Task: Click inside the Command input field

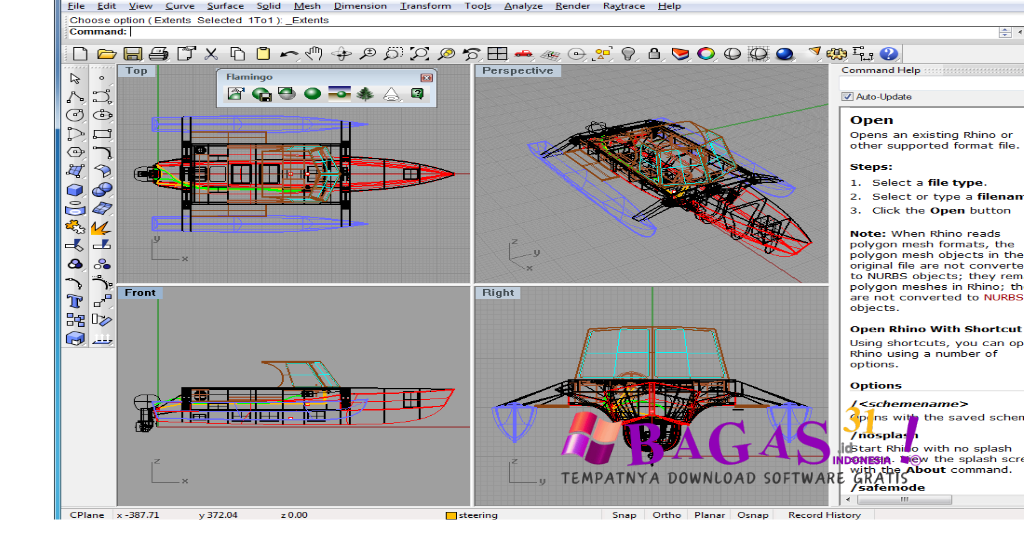Action: click(x=562, y=32)
